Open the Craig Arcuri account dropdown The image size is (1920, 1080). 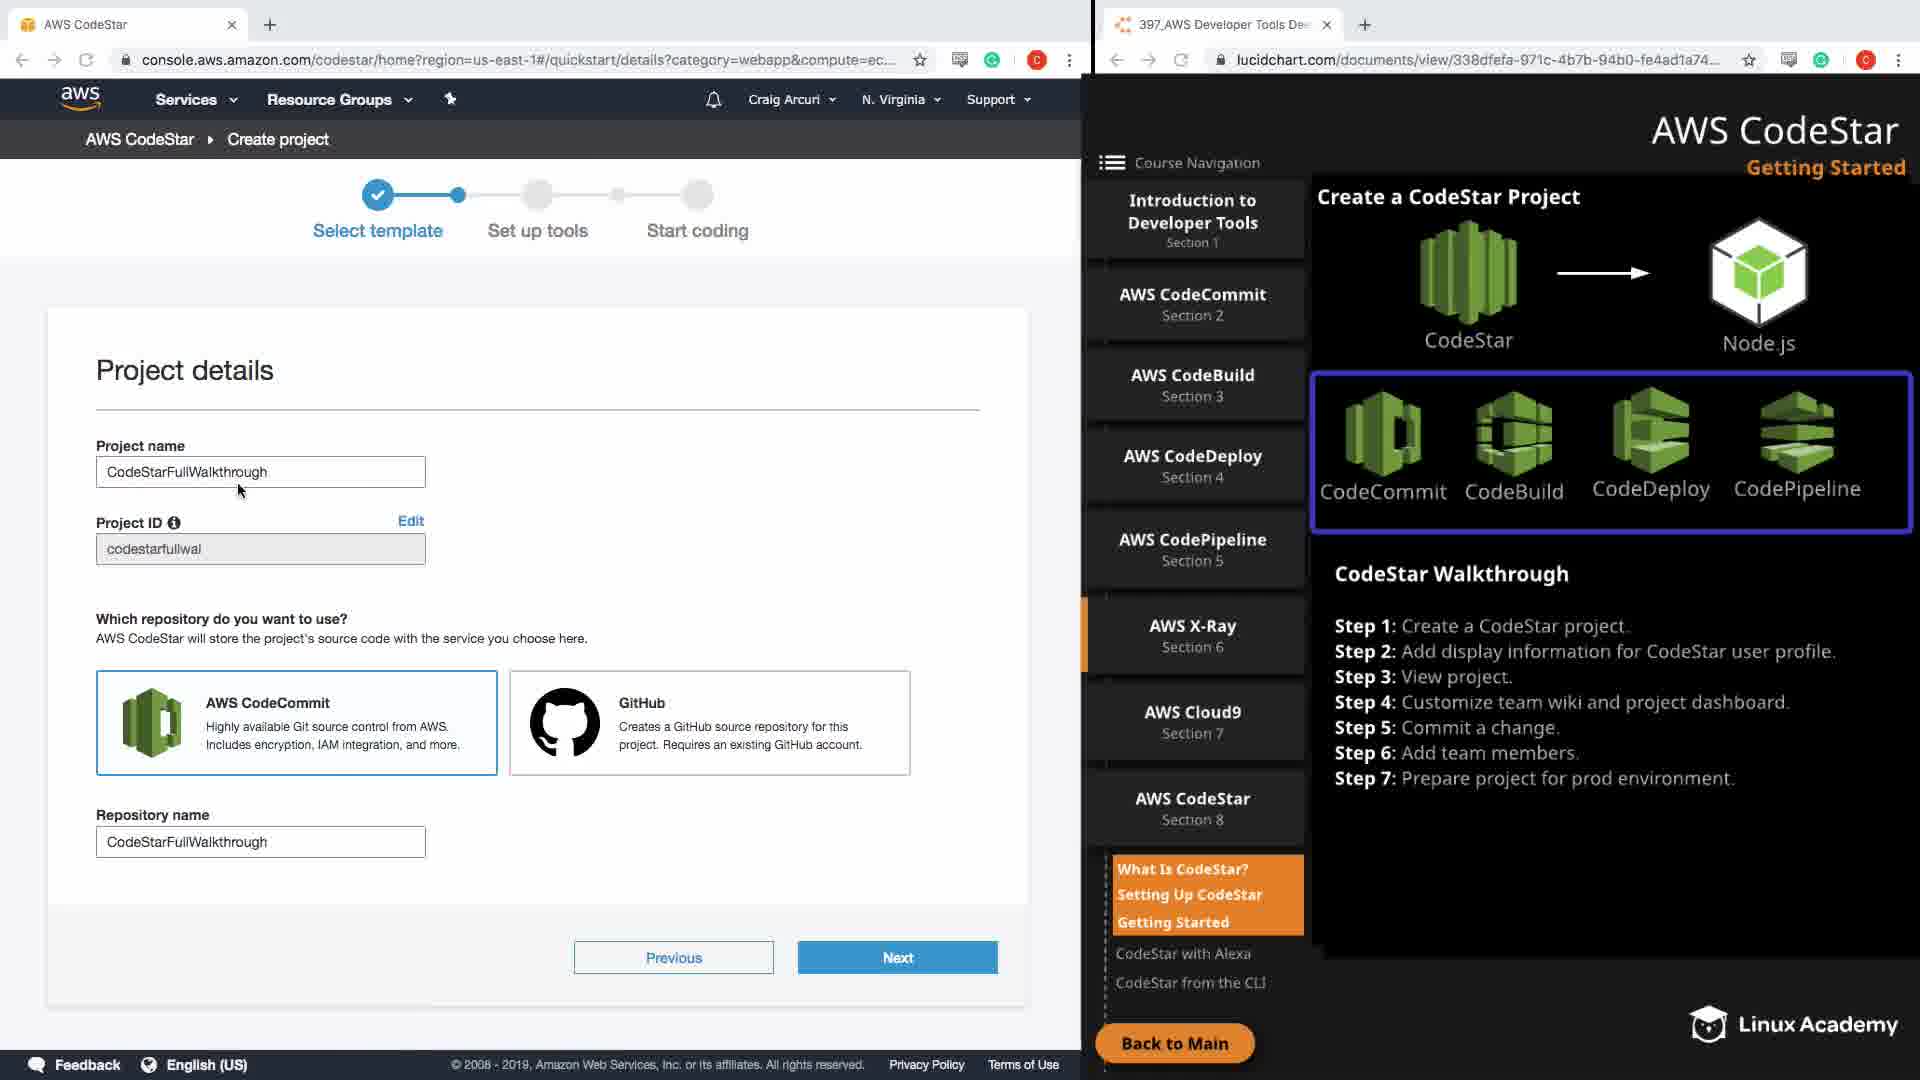pos(791,100)
